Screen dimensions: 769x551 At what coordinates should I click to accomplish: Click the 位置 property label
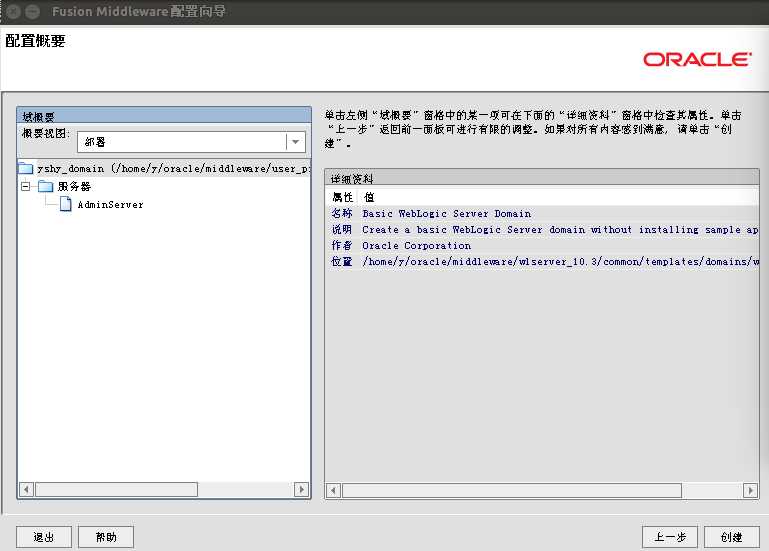tap(342, 262)
